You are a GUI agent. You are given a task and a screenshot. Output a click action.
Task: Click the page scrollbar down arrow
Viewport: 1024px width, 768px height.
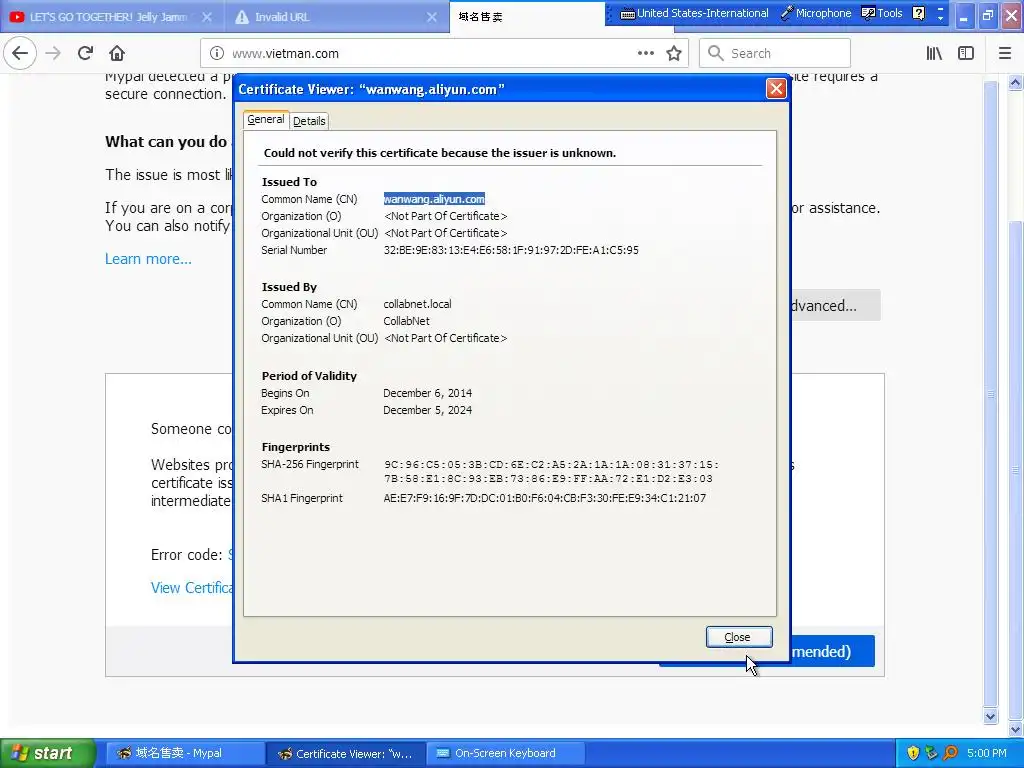pyautogui.click(x=1015, y=730)
